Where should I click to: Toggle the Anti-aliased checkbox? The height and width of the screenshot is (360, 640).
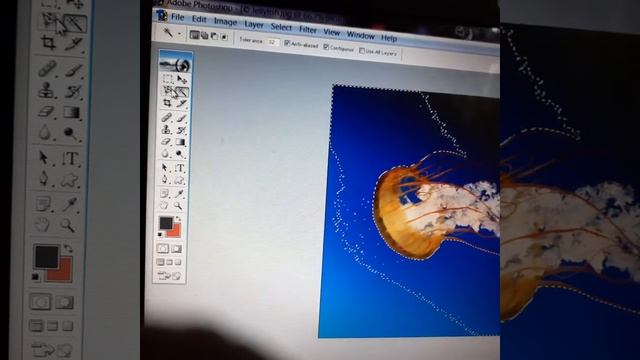287,43
